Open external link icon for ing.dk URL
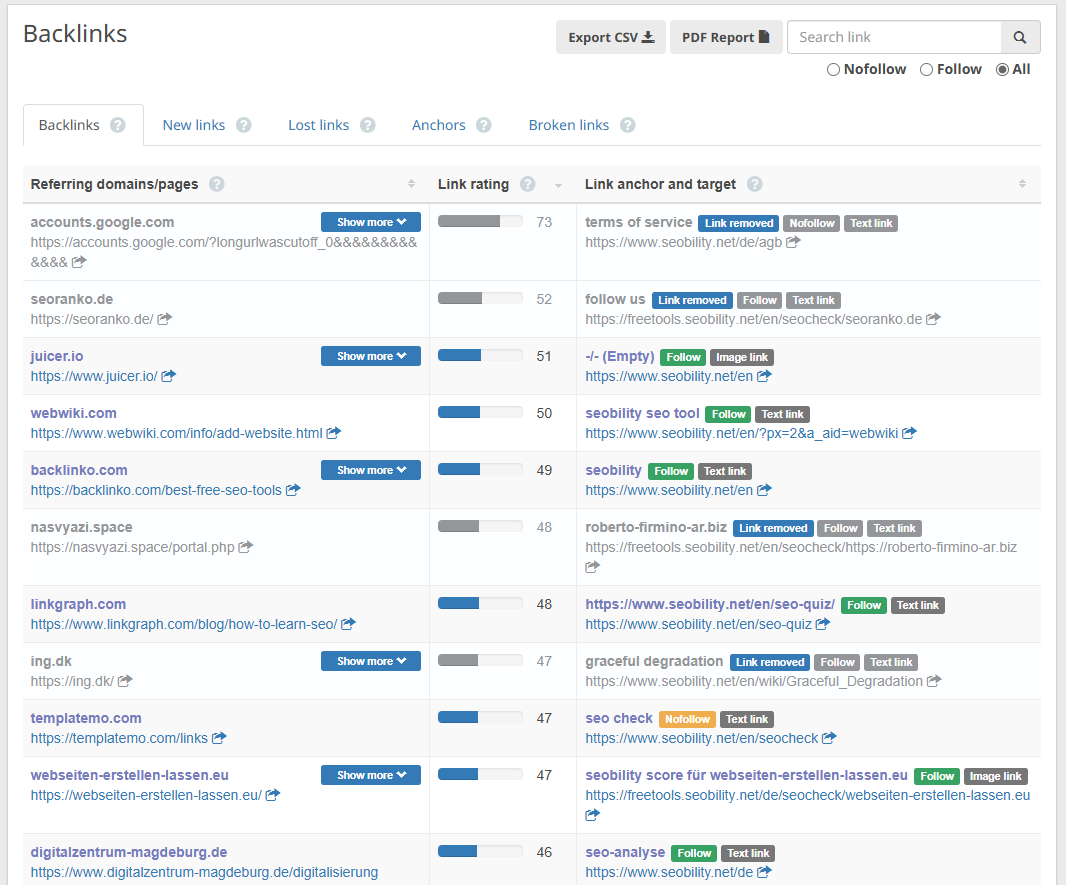1066x885 pixels. [x=125, y=681]
